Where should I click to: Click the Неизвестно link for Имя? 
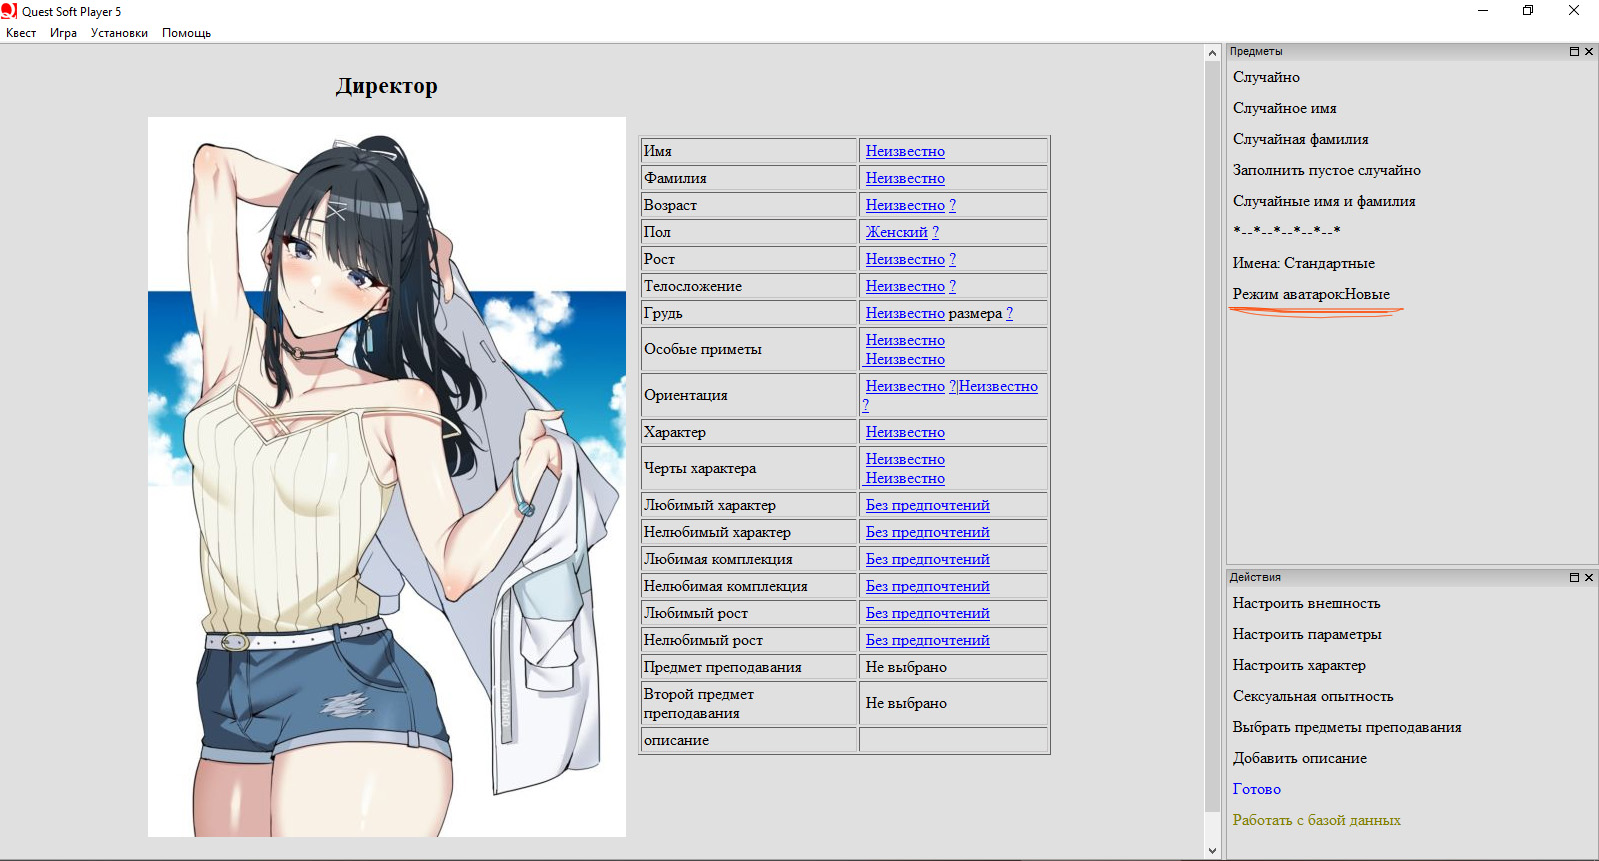click(905, 151)
